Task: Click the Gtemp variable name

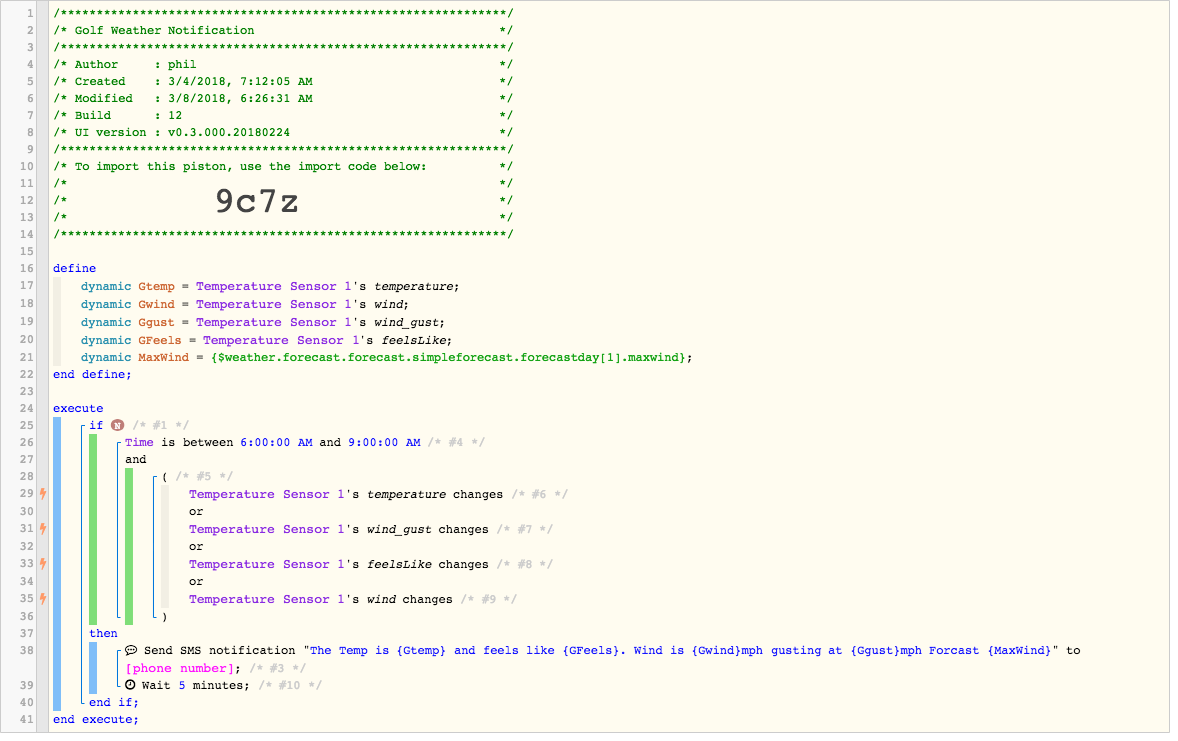Action: click(156, 286)
